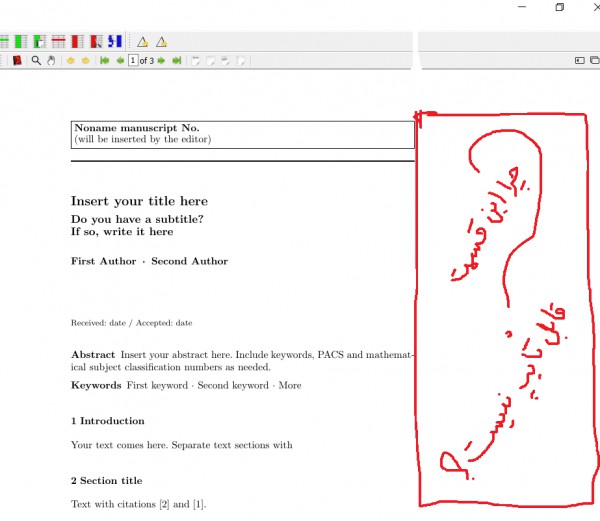Image resolution: width=600 pixels, height=521 pixels.
Task: Restore down the application window
Action: coord(560,7)
